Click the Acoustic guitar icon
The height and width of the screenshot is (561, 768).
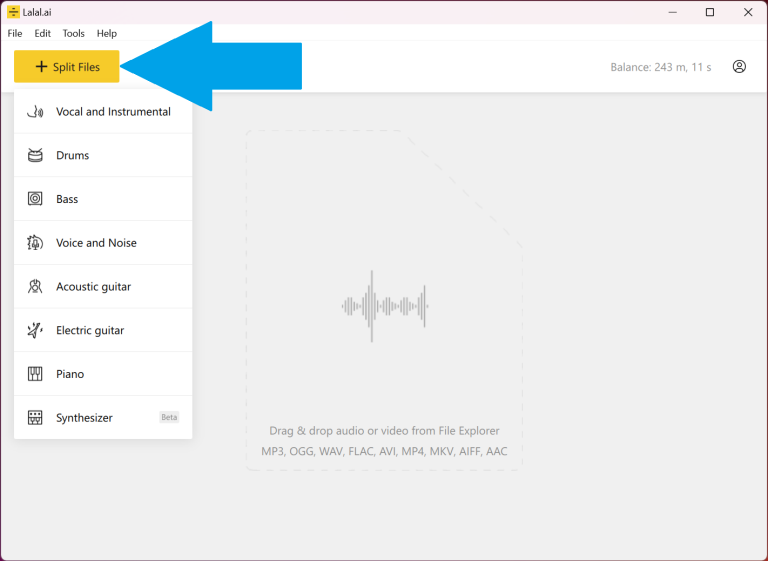click(x=35, y=287)
